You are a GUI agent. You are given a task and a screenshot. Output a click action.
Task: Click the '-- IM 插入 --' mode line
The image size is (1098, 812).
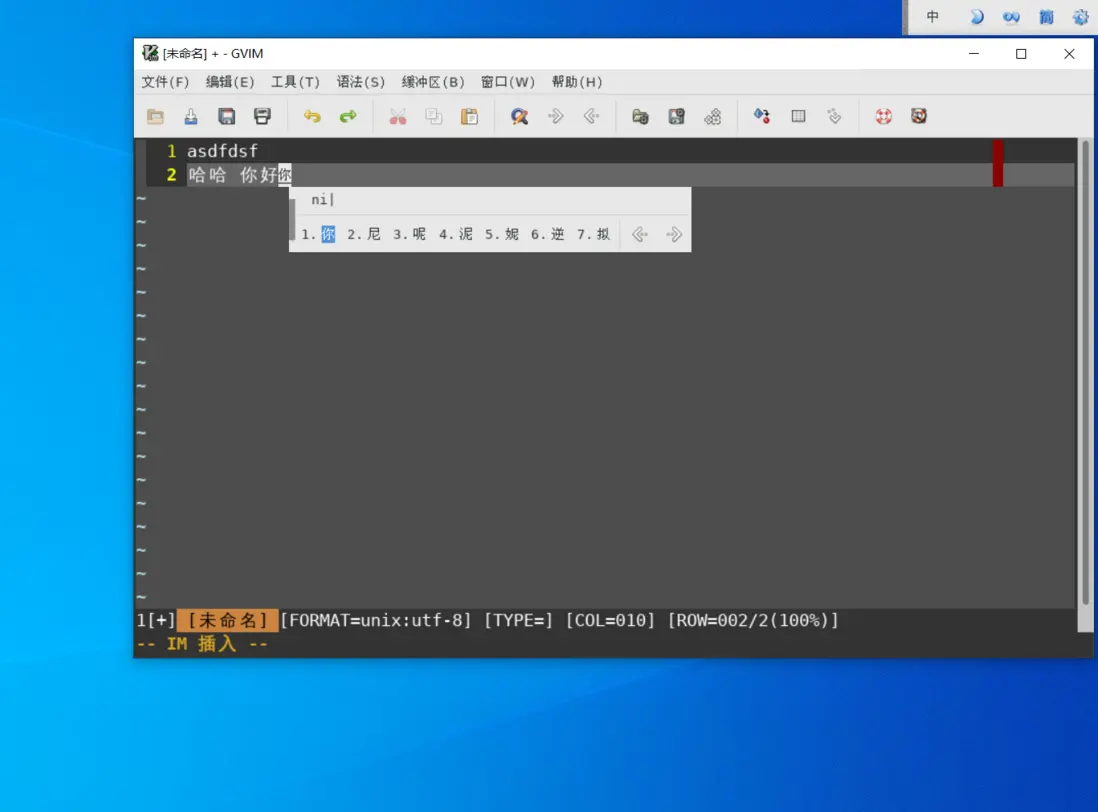coord(202,644)
